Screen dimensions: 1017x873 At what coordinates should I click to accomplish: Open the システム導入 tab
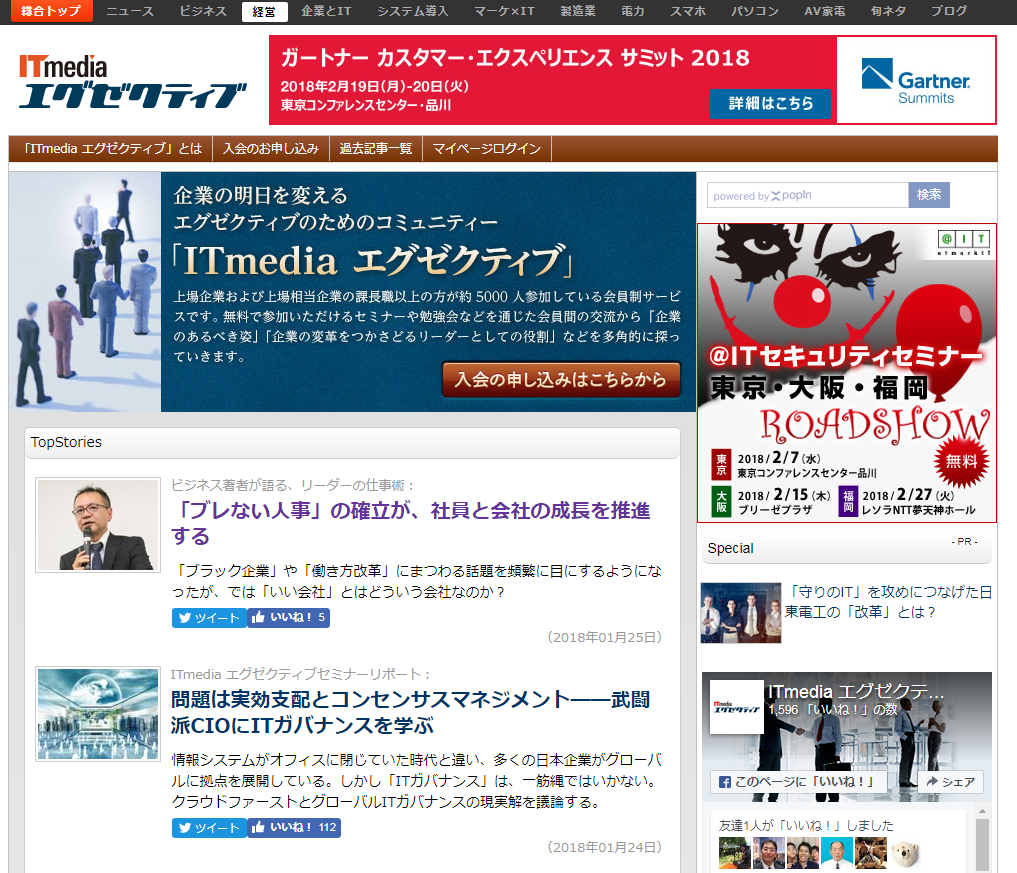pyautogui.click(x=413, y=11)
